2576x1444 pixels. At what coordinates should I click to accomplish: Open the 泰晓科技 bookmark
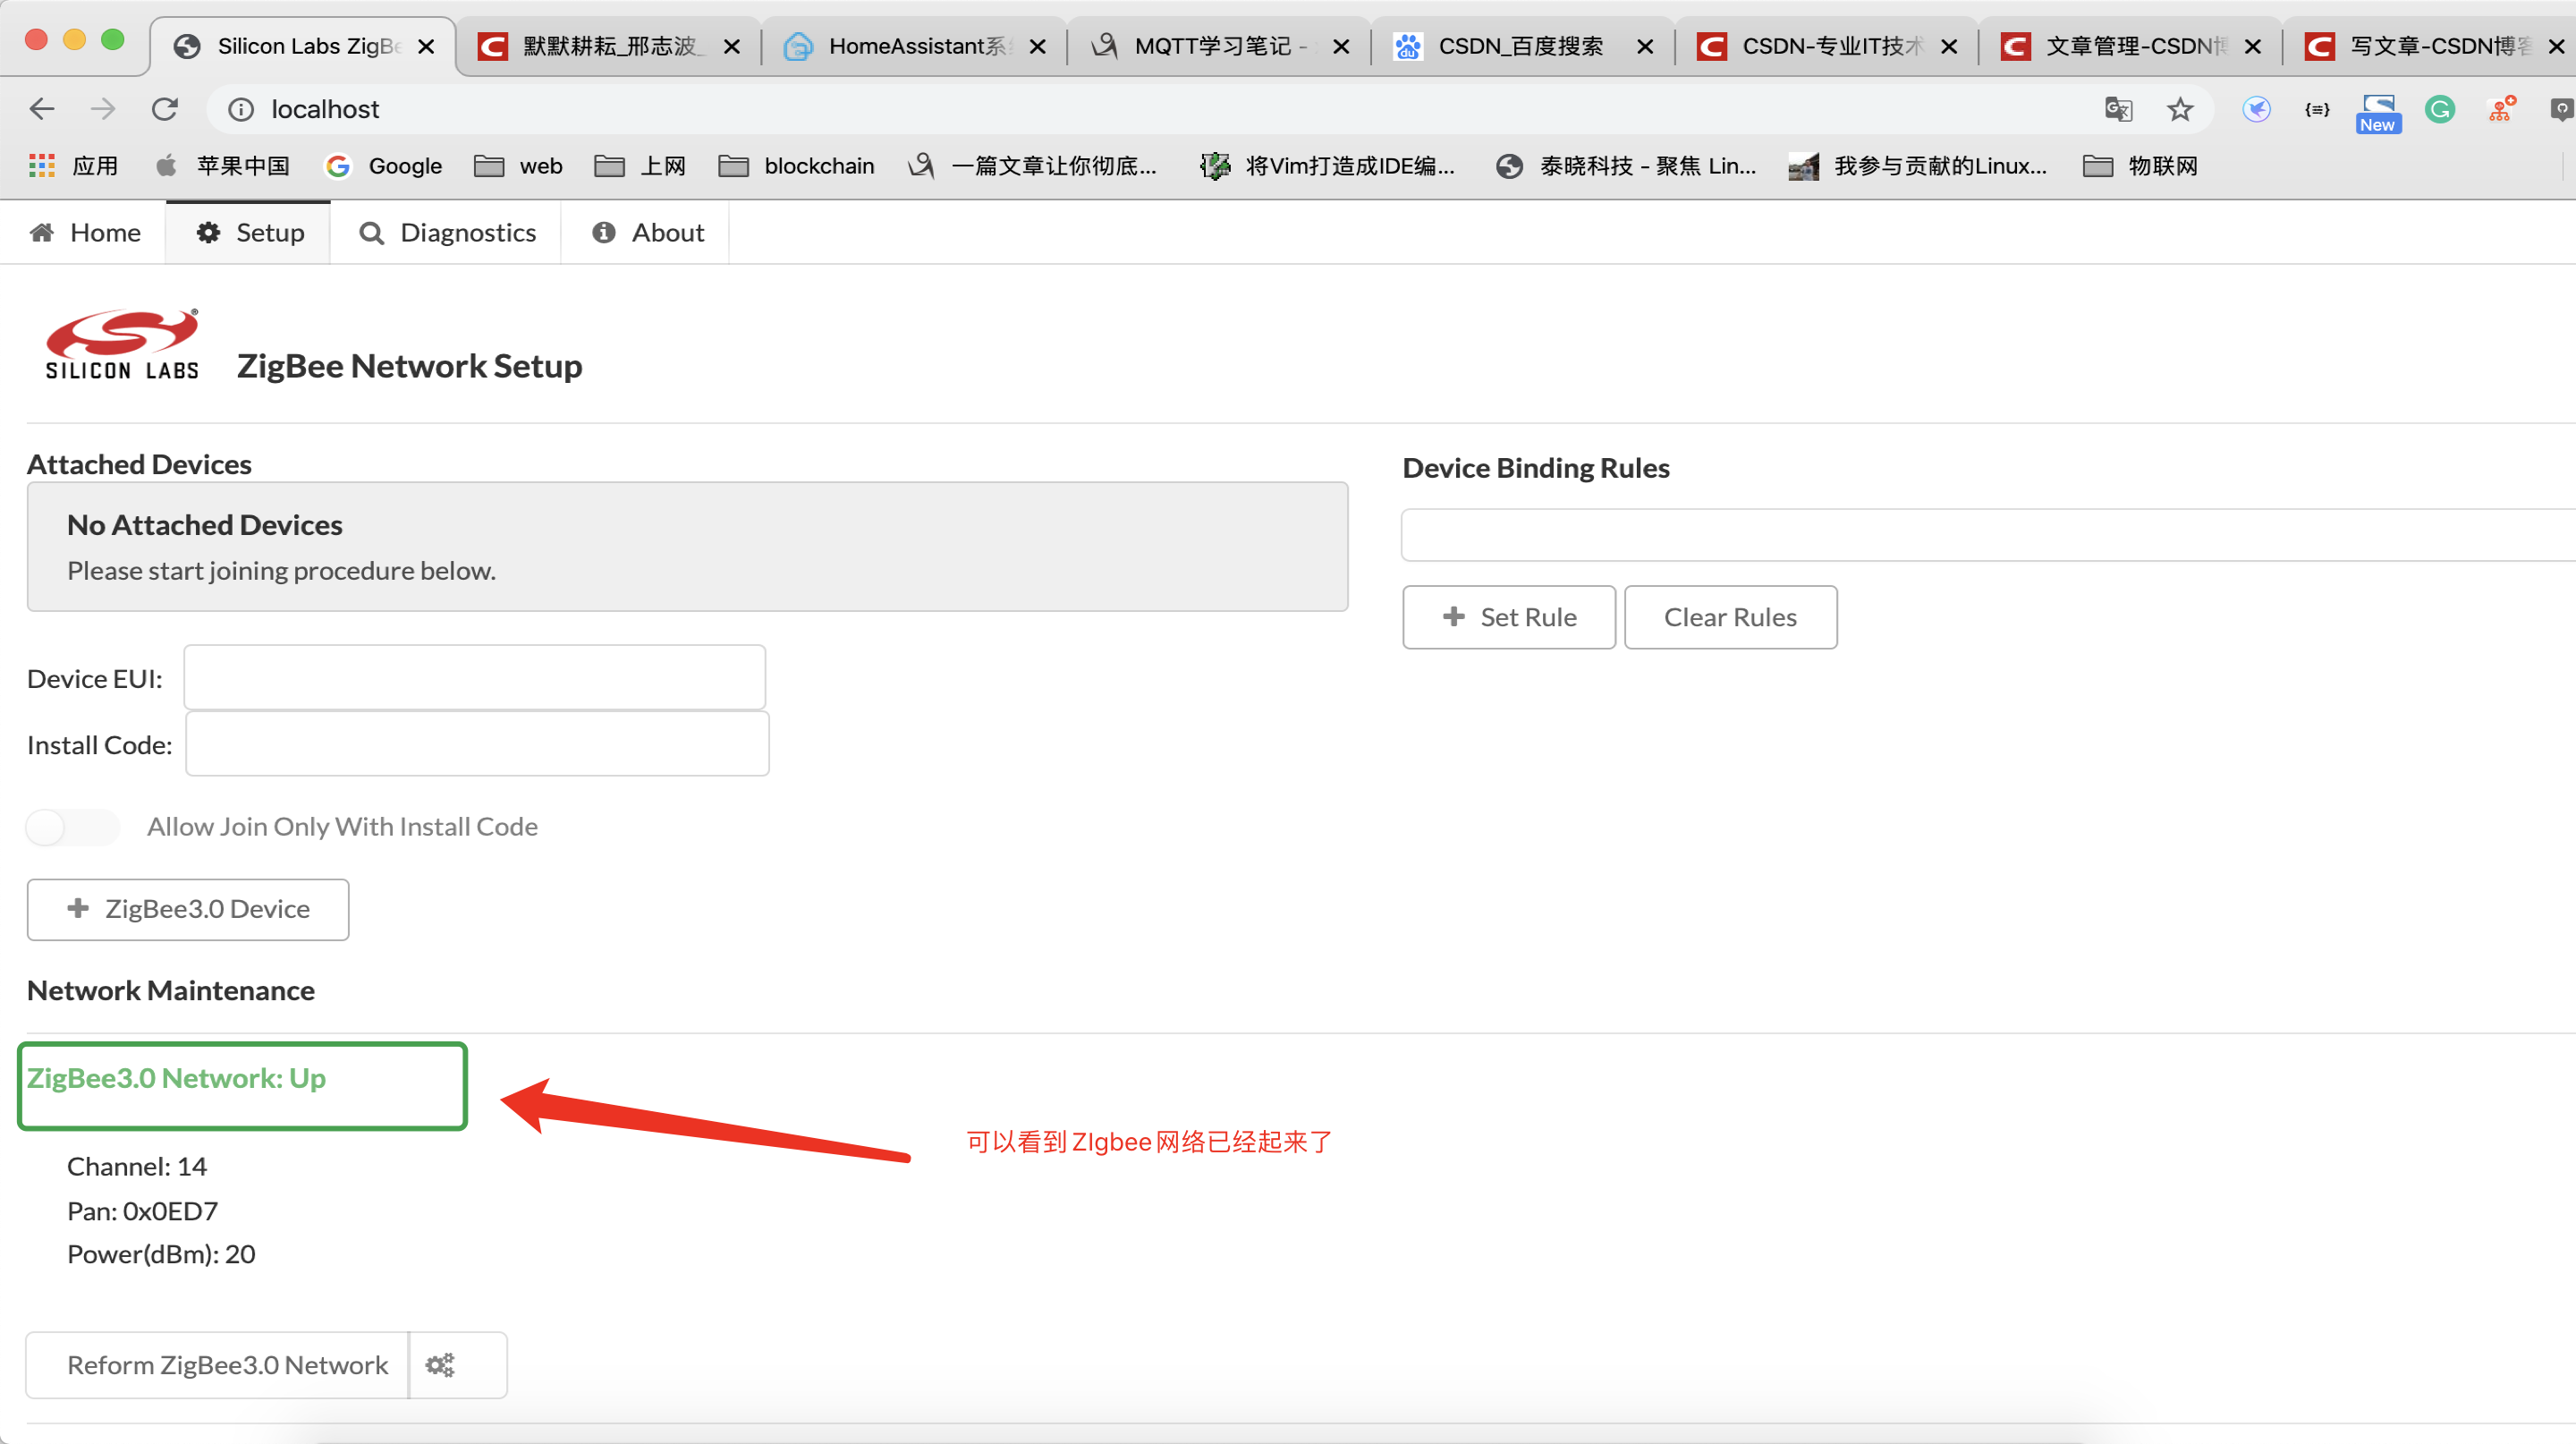[1626, 166]
